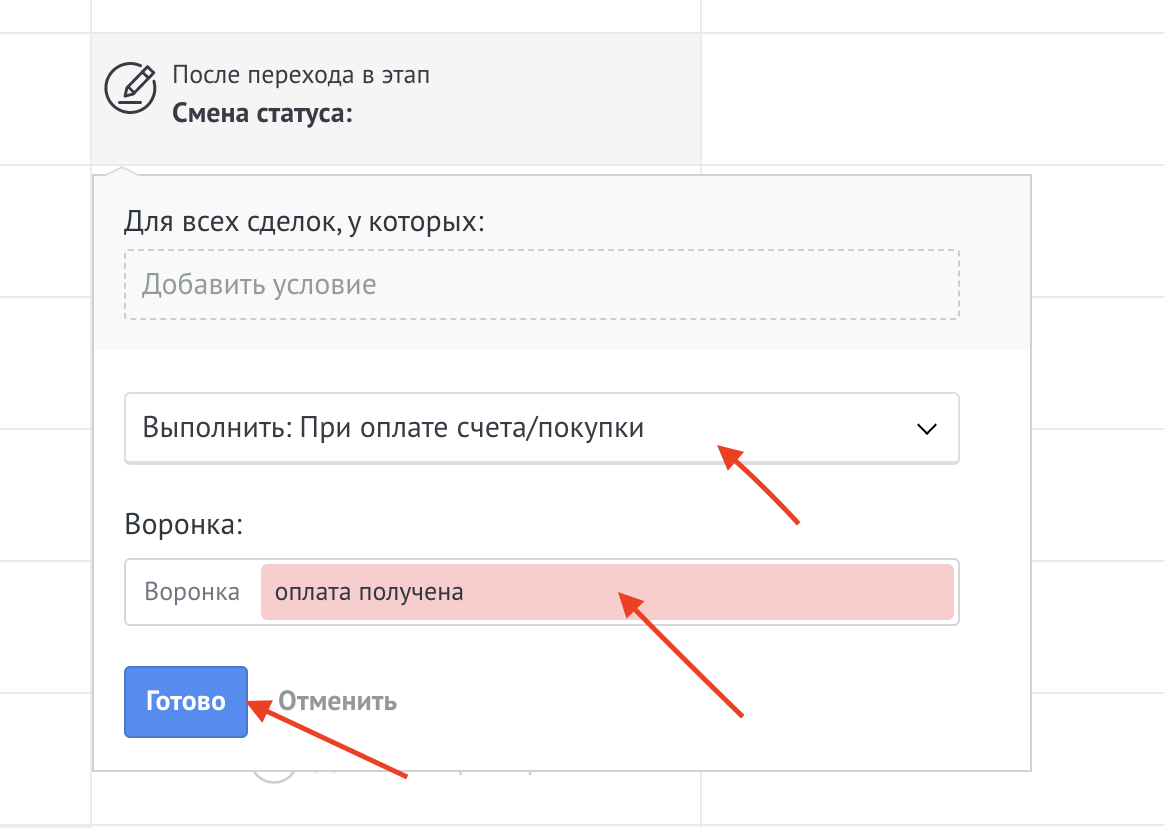Open the Воронка stage selector field
Screen dimensions: 1164x828
[x=540, y=592]
